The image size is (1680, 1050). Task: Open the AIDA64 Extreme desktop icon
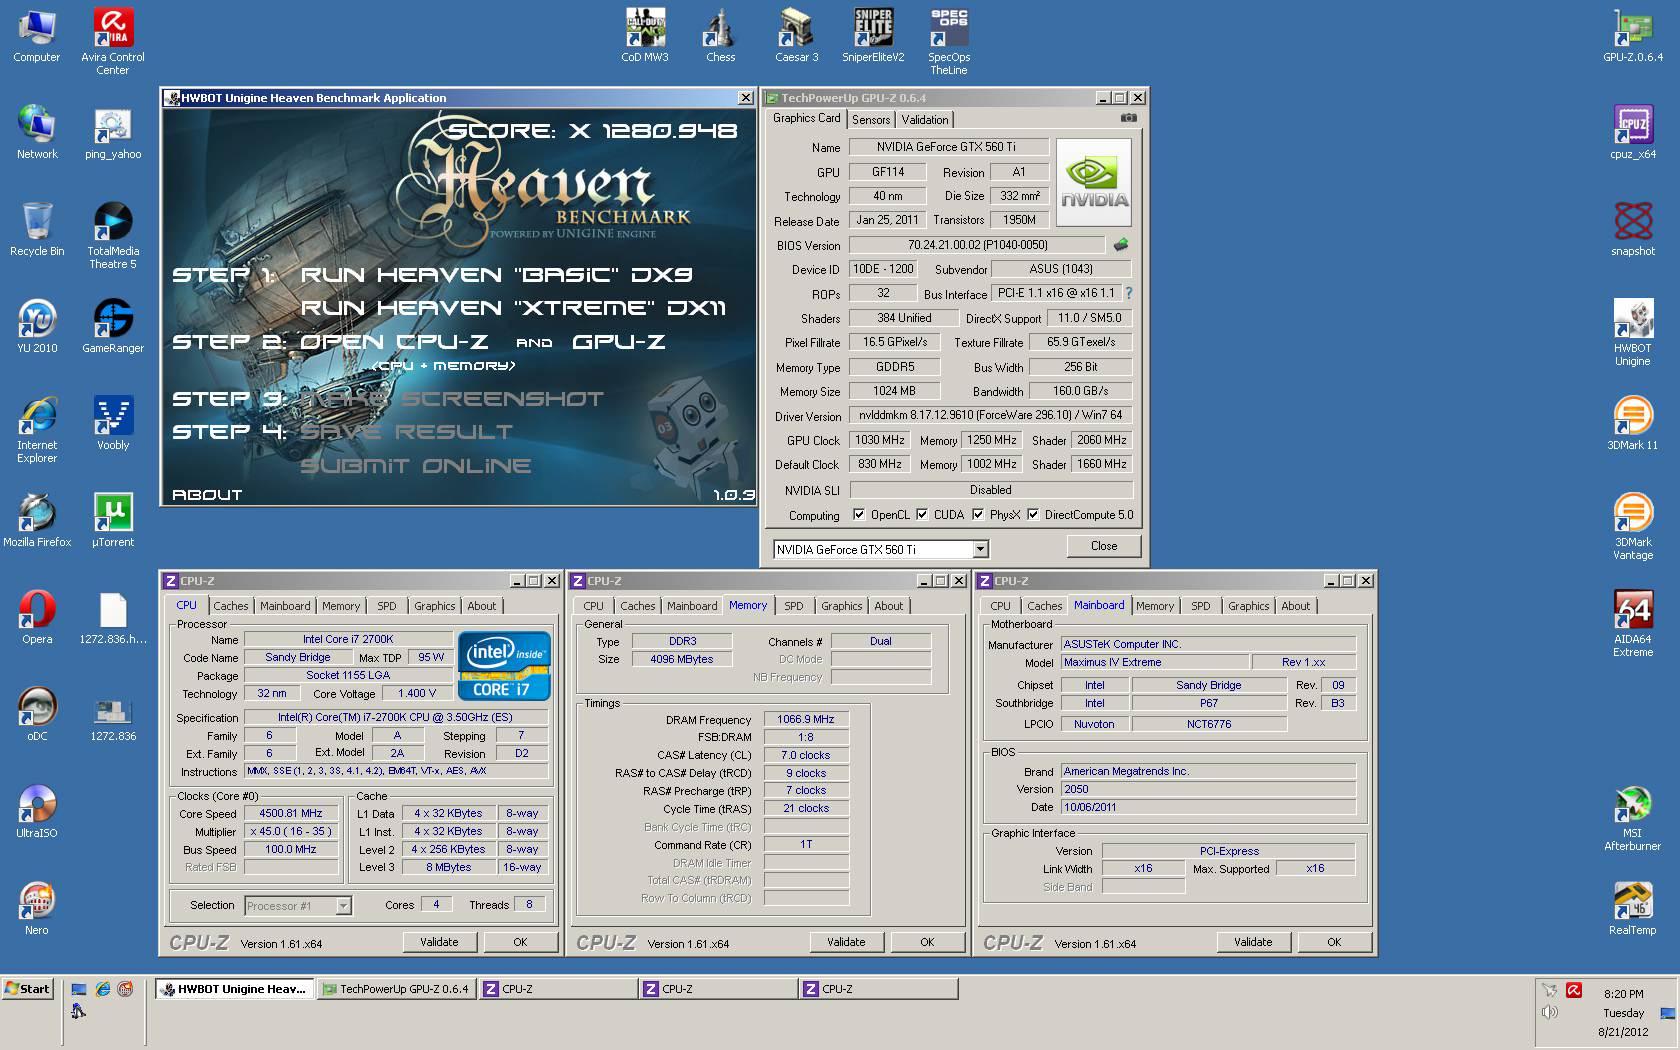point(1633,623)
